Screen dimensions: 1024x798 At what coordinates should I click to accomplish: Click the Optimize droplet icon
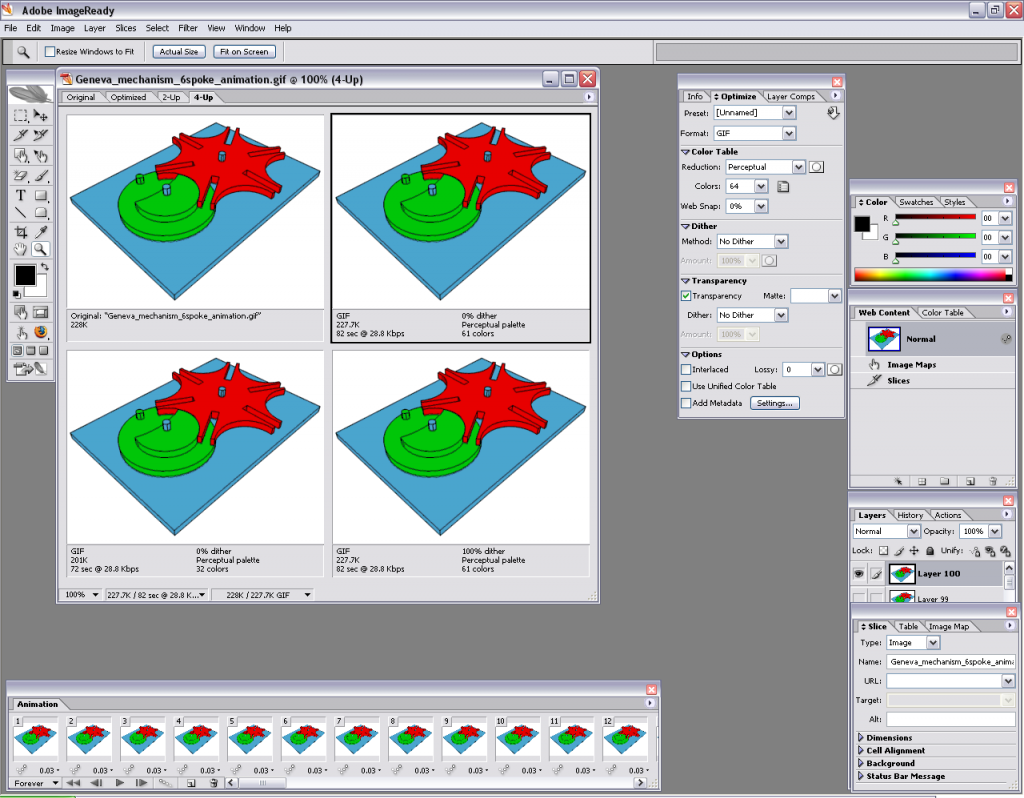(833, 113)
